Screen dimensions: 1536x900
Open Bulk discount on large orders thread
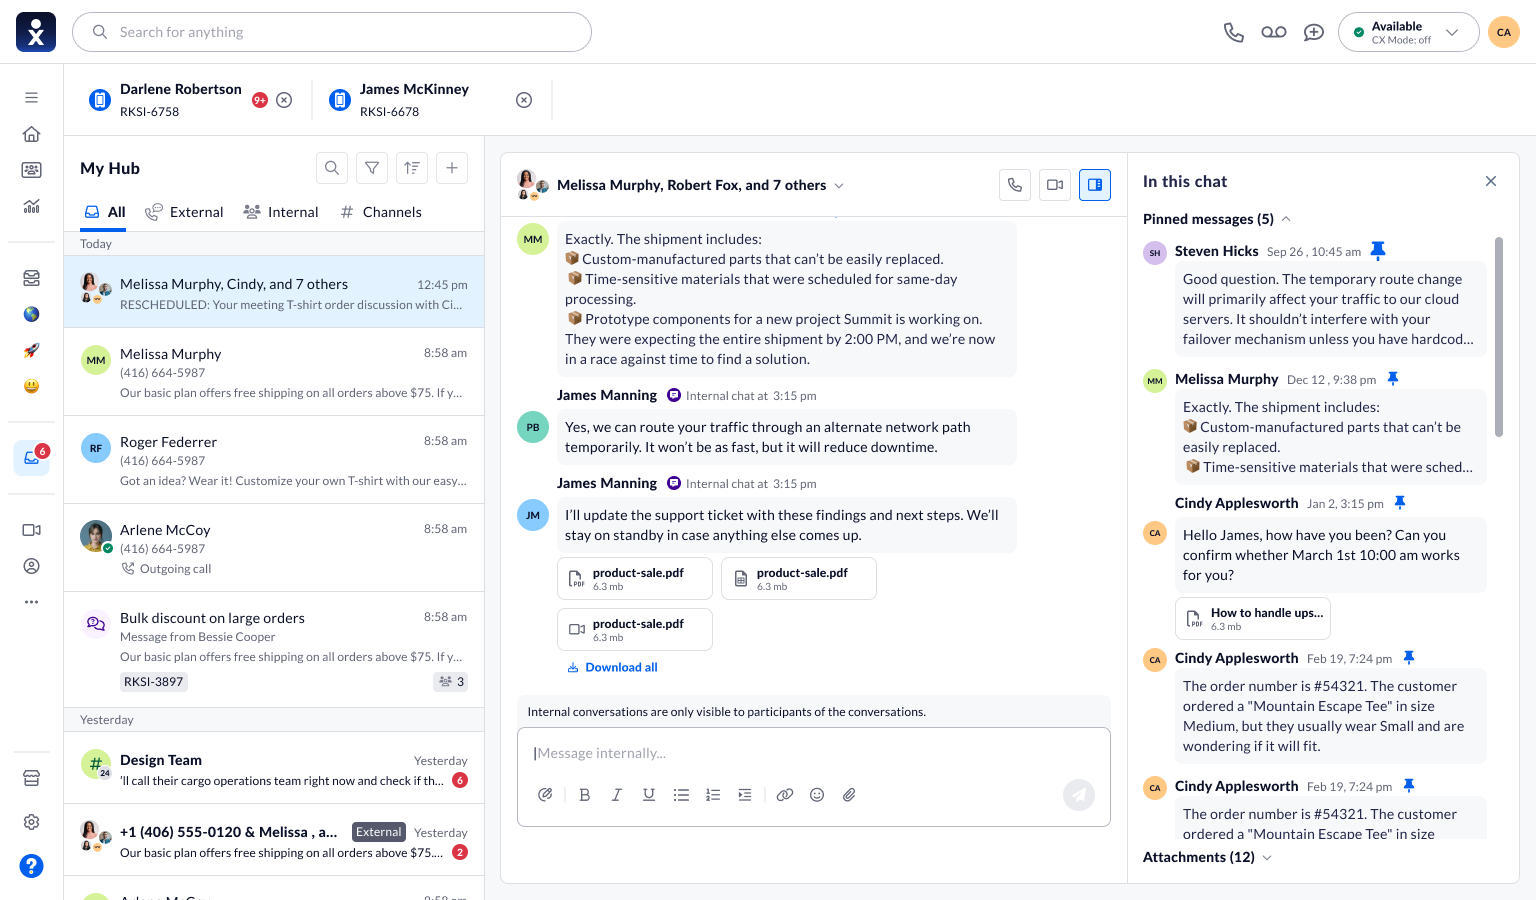pyautogui.click(x=274, y=650)
